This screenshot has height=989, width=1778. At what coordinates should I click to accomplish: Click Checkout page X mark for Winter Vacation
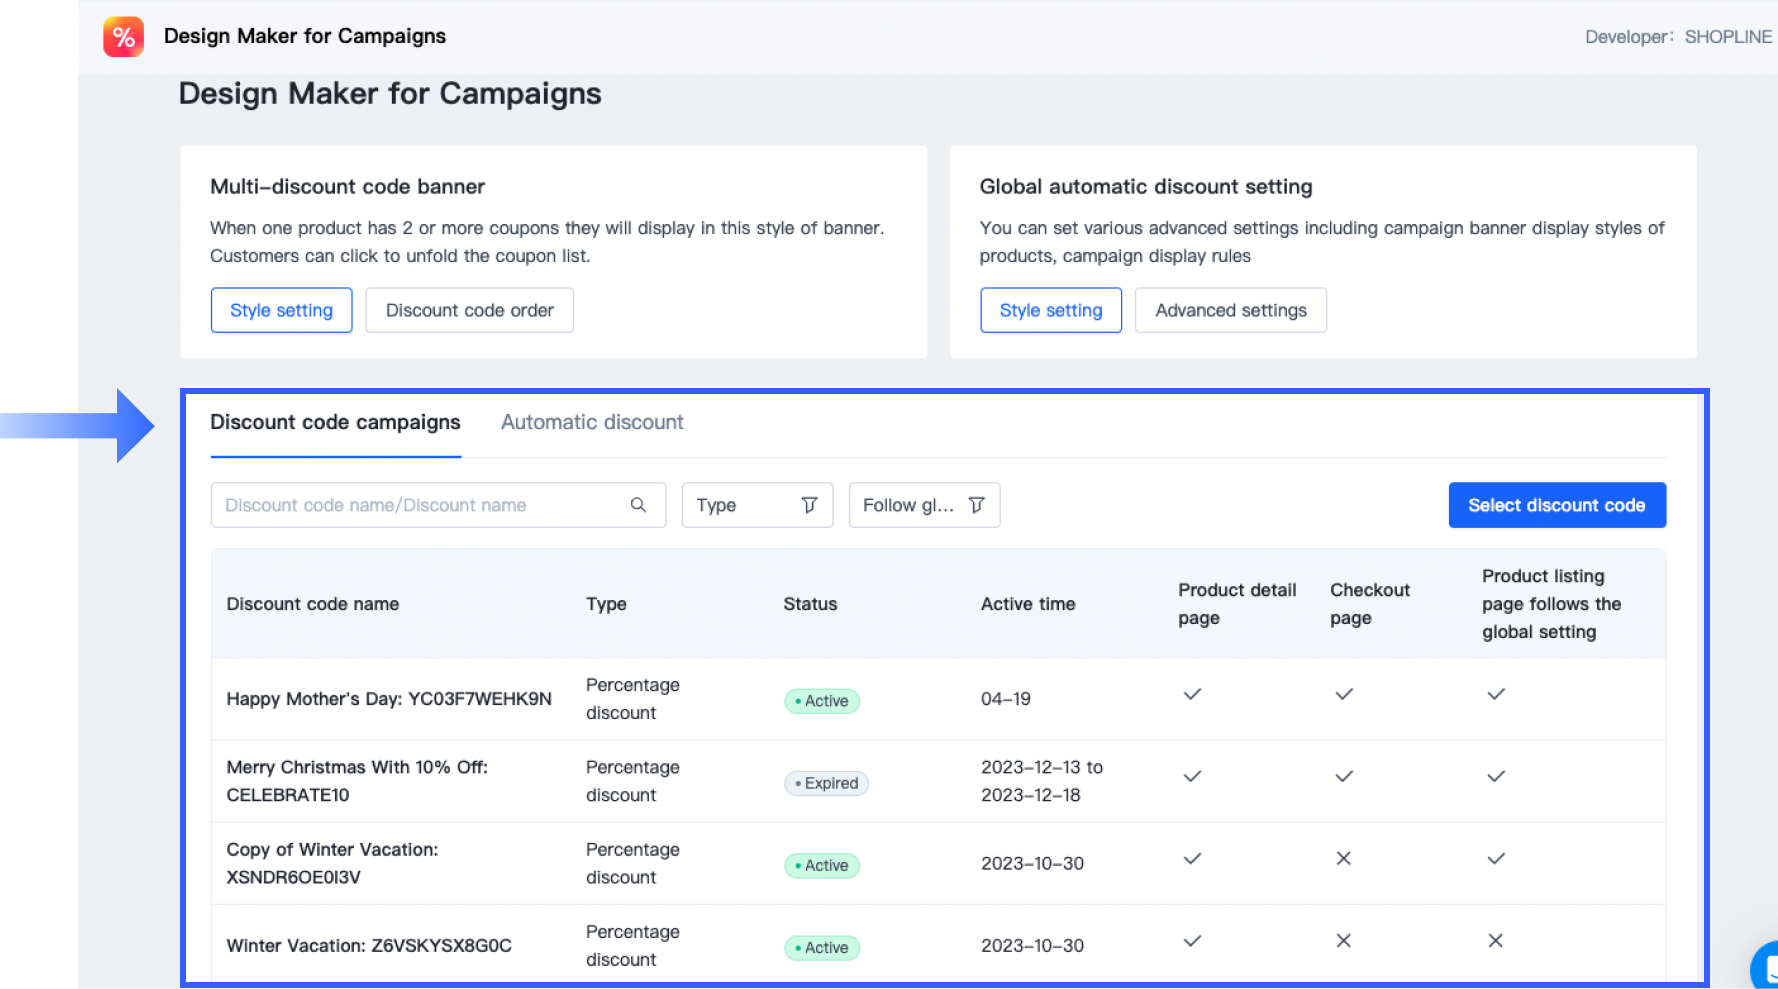click(1344, 941)
